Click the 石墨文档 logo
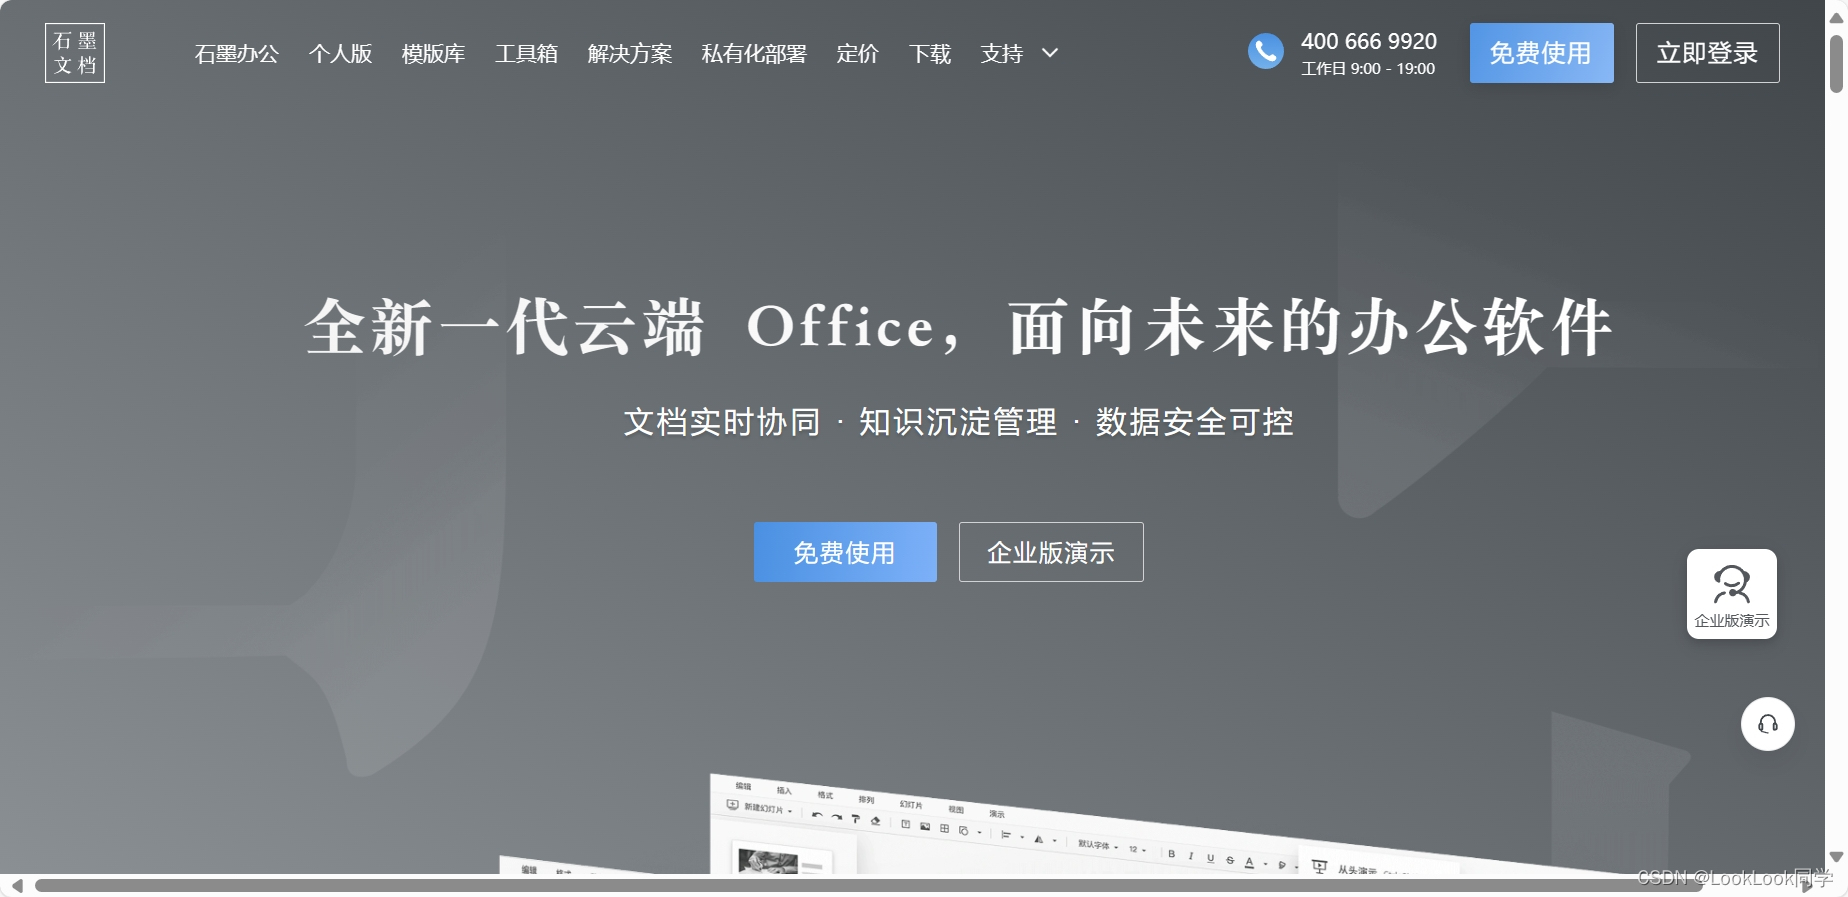This screenshot has width=1848, height=897. tap(75, 53)
